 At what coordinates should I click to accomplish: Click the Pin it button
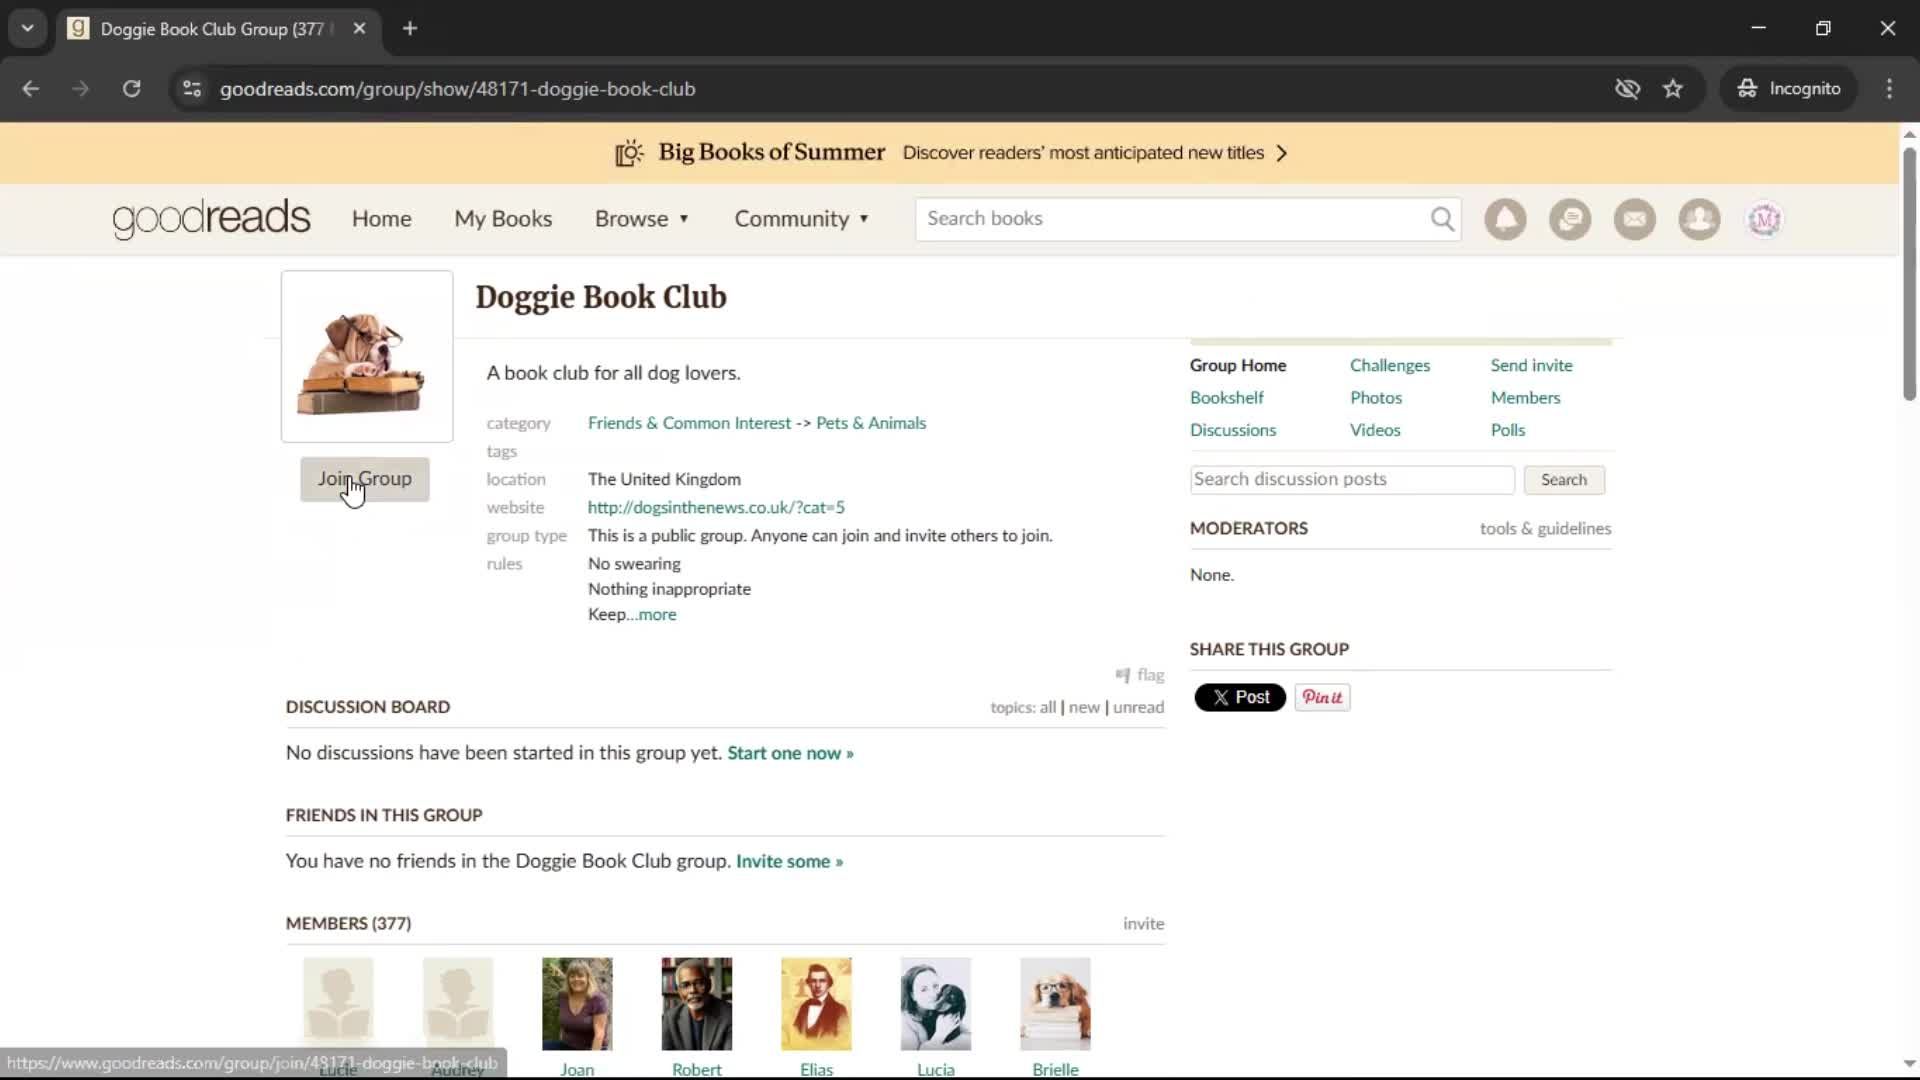click(x=1322, y=698)
